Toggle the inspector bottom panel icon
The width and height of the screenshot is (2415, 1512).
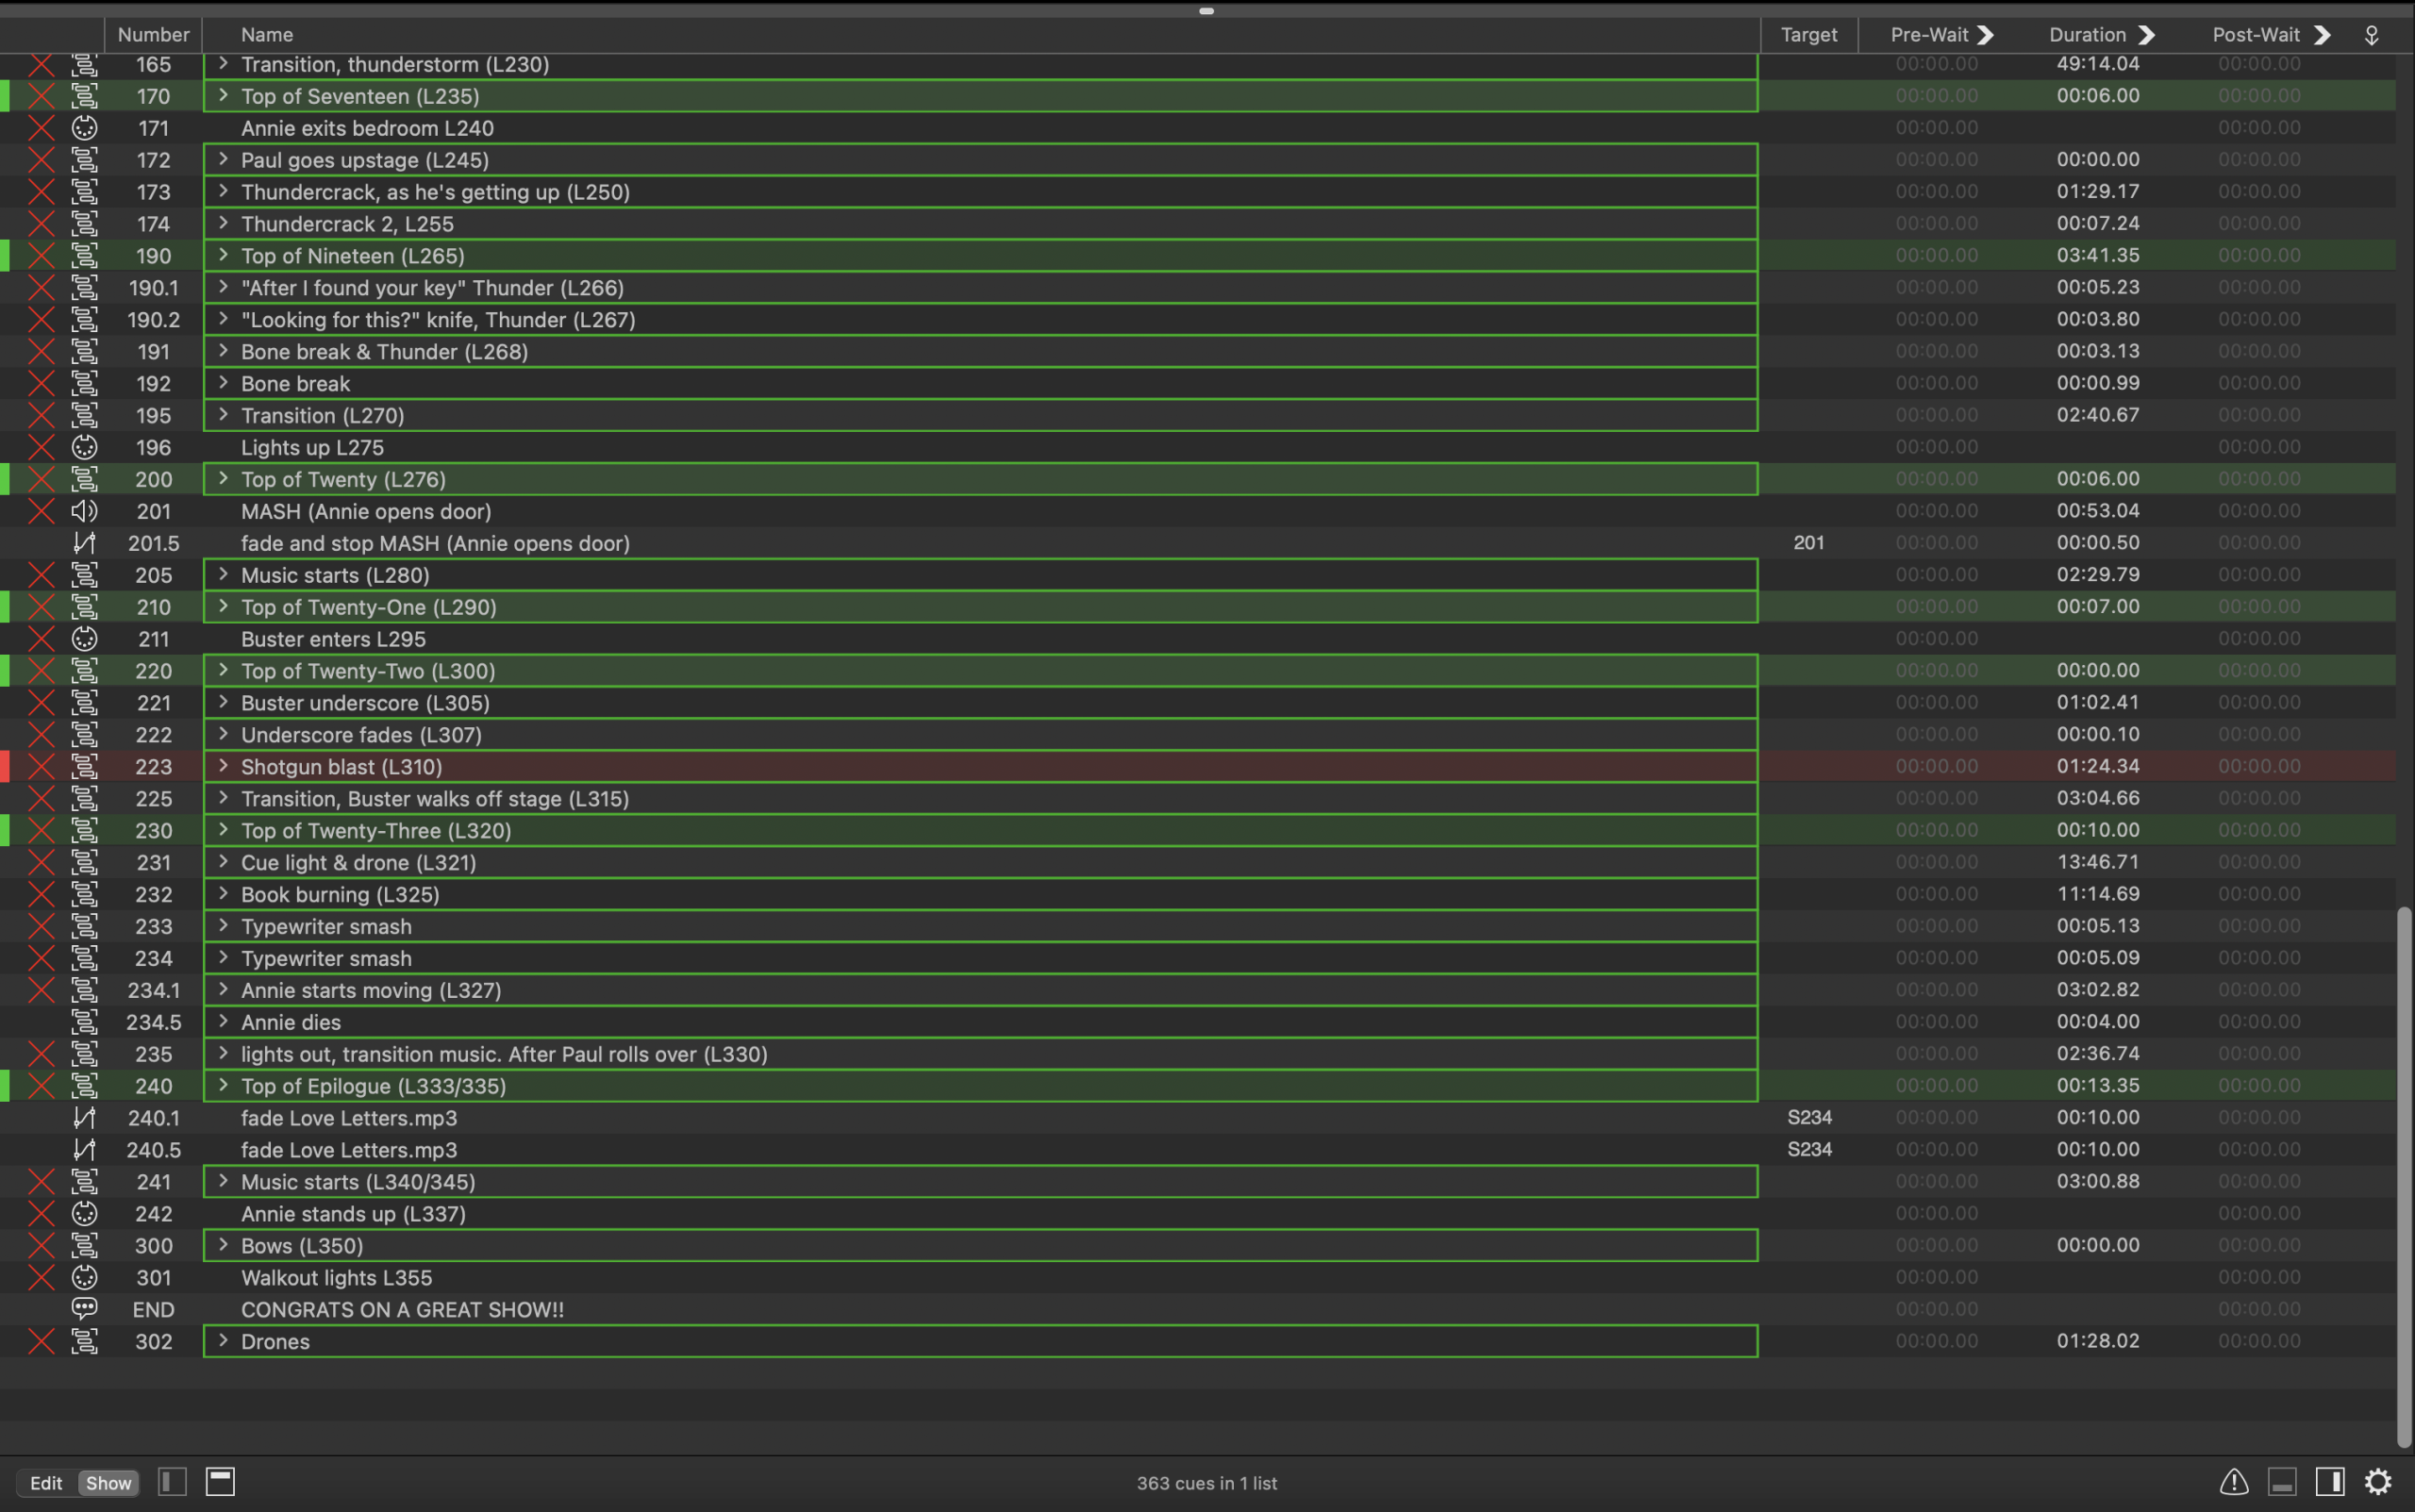tap(2281, 1481)
